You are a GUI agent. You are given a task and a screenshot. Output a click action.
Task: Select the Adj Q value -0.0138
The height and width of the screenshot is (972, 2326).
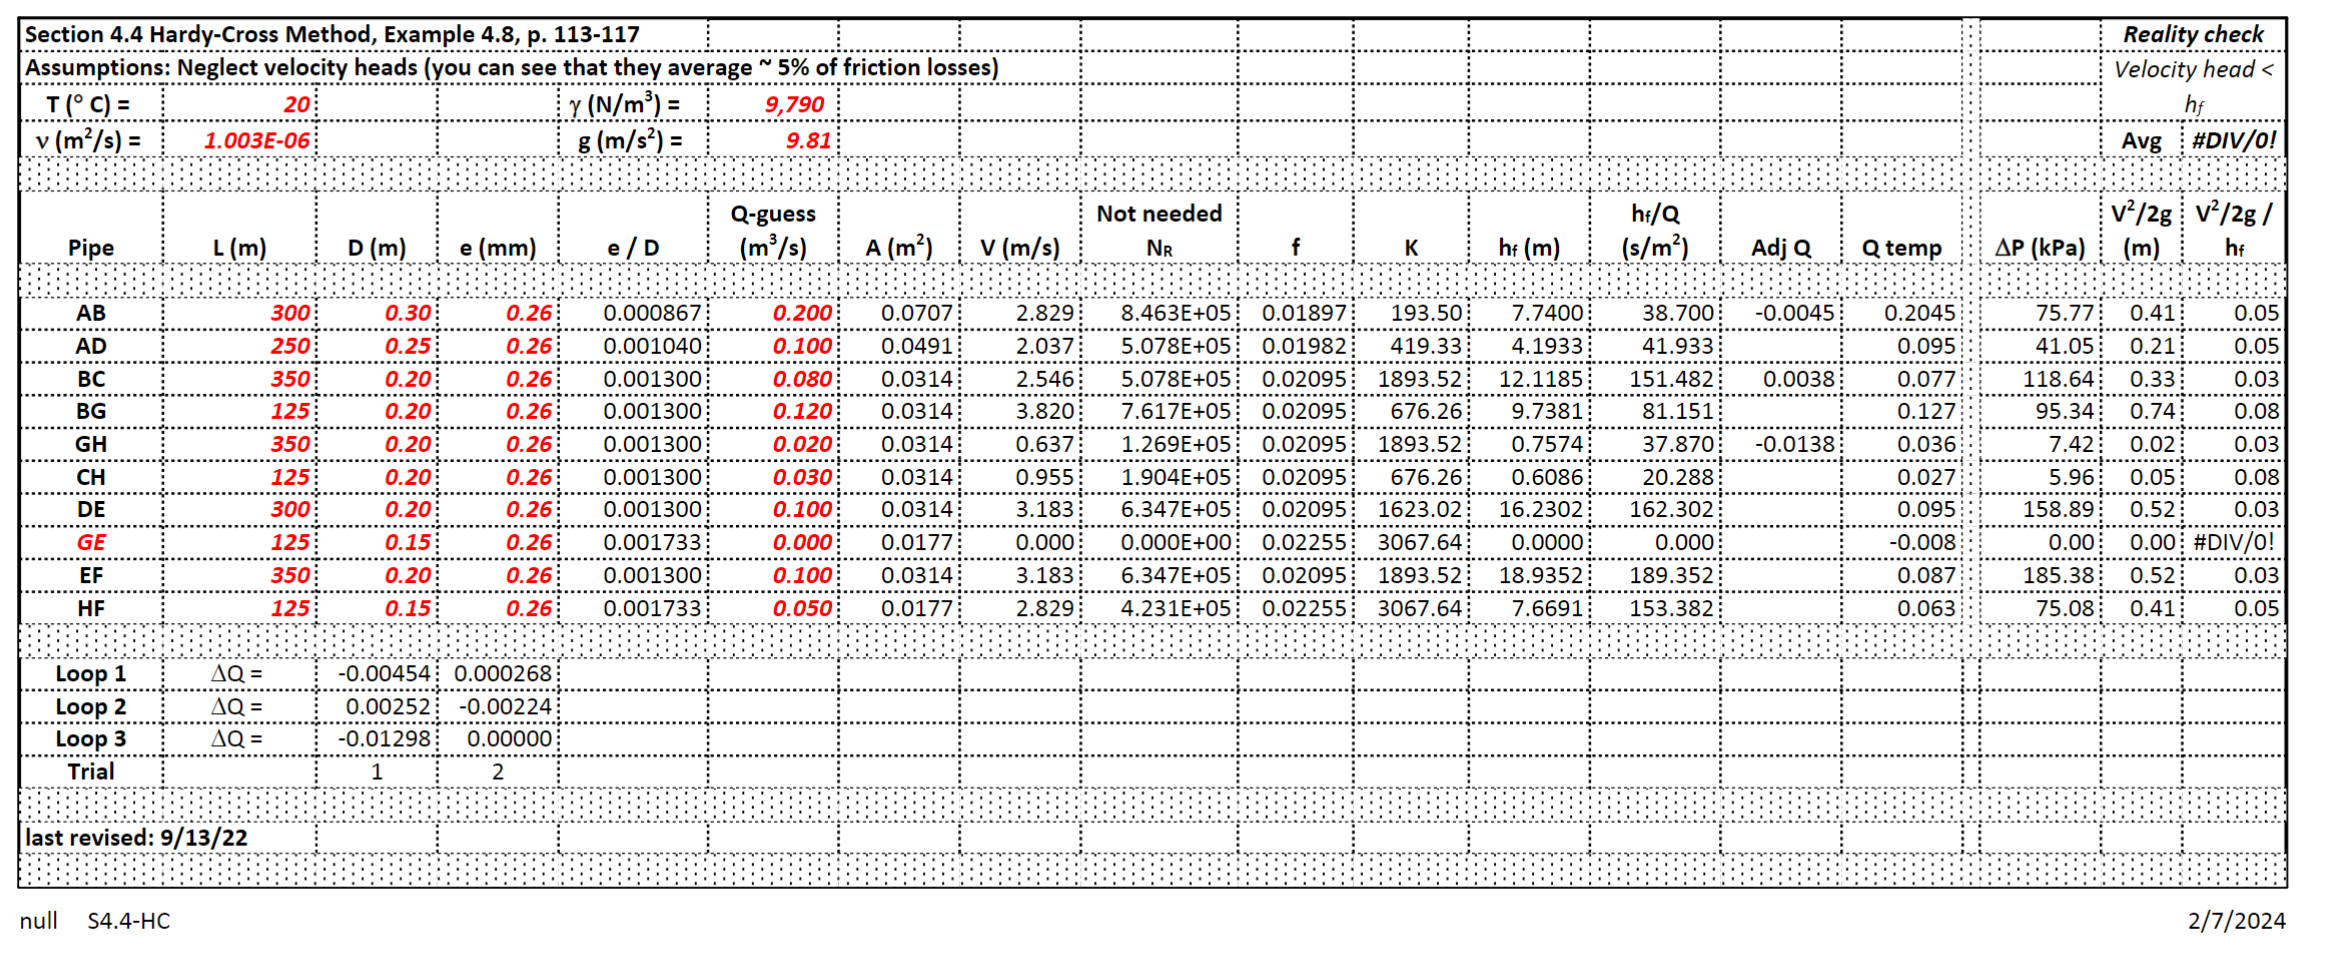pos(1795,444)
